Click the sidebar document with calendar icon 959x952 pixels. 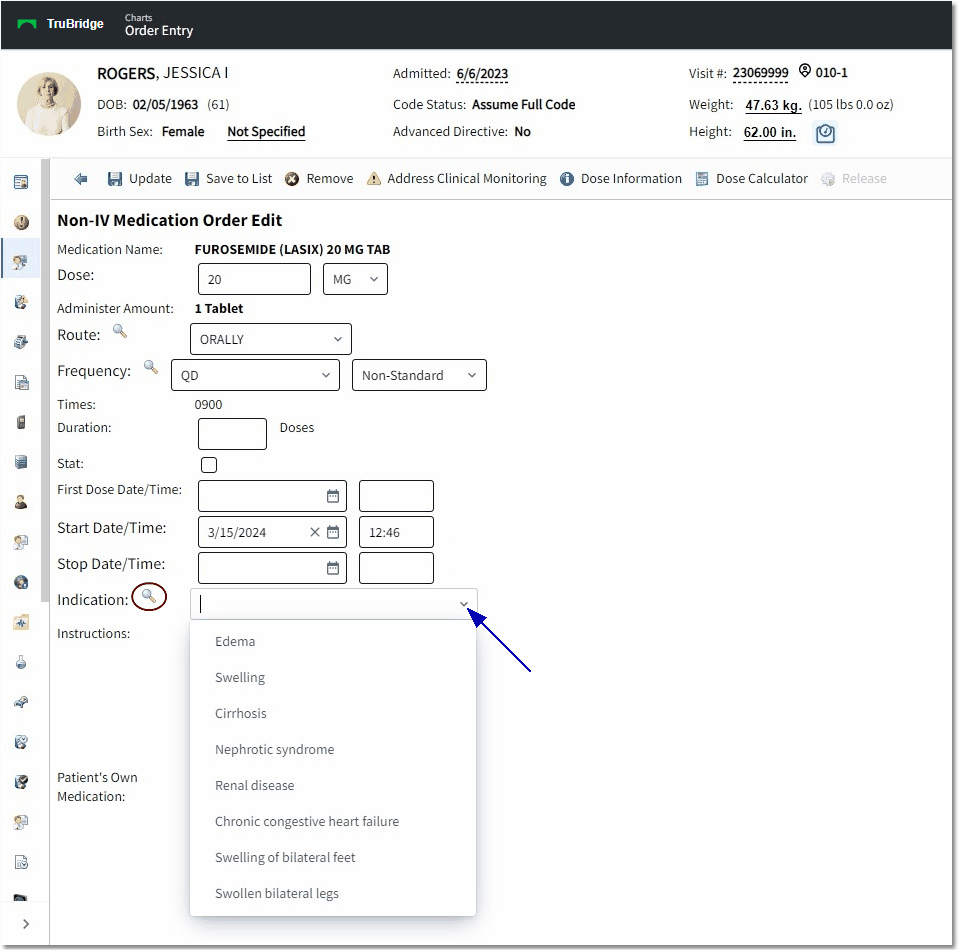[x=21, y=382]
